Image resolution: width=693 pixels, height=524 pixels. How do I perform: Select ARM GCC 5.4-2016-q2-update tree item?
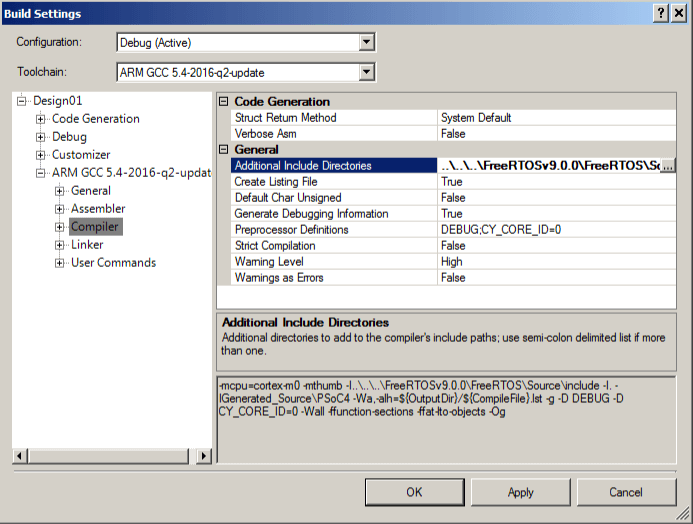[x=131, y=173]
